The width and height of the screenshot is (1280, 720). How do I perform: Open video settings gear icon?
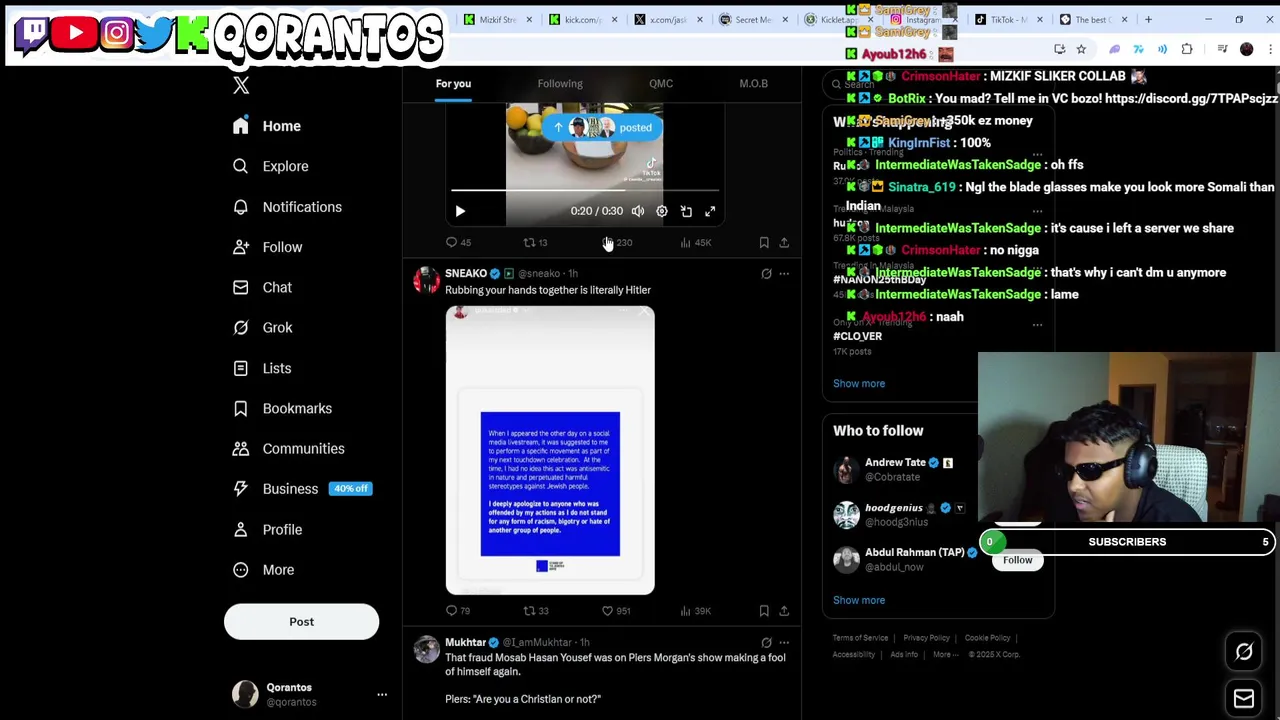click(662, 211)
